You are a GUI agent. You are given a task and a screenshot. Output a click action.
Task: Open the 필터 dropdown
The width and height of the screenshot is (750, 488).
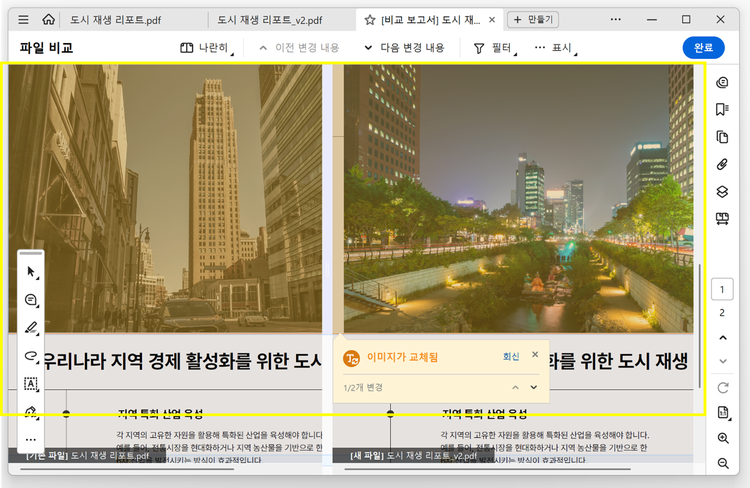pos(495,48)
